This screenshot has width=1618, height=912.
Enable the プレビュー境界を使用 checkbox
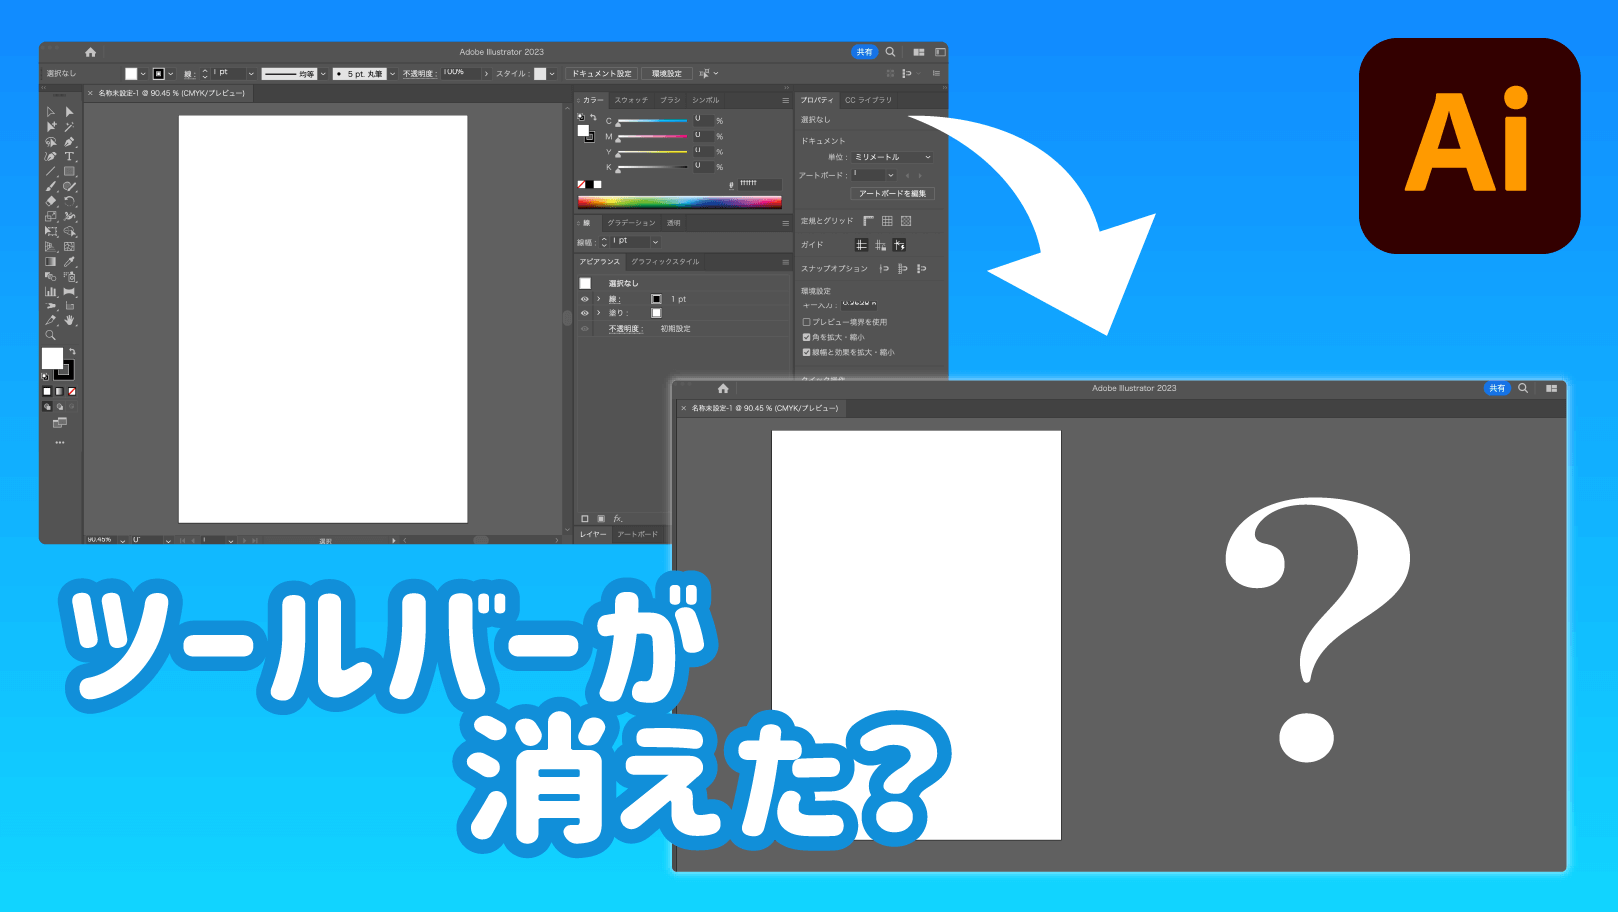coord(806,322)
